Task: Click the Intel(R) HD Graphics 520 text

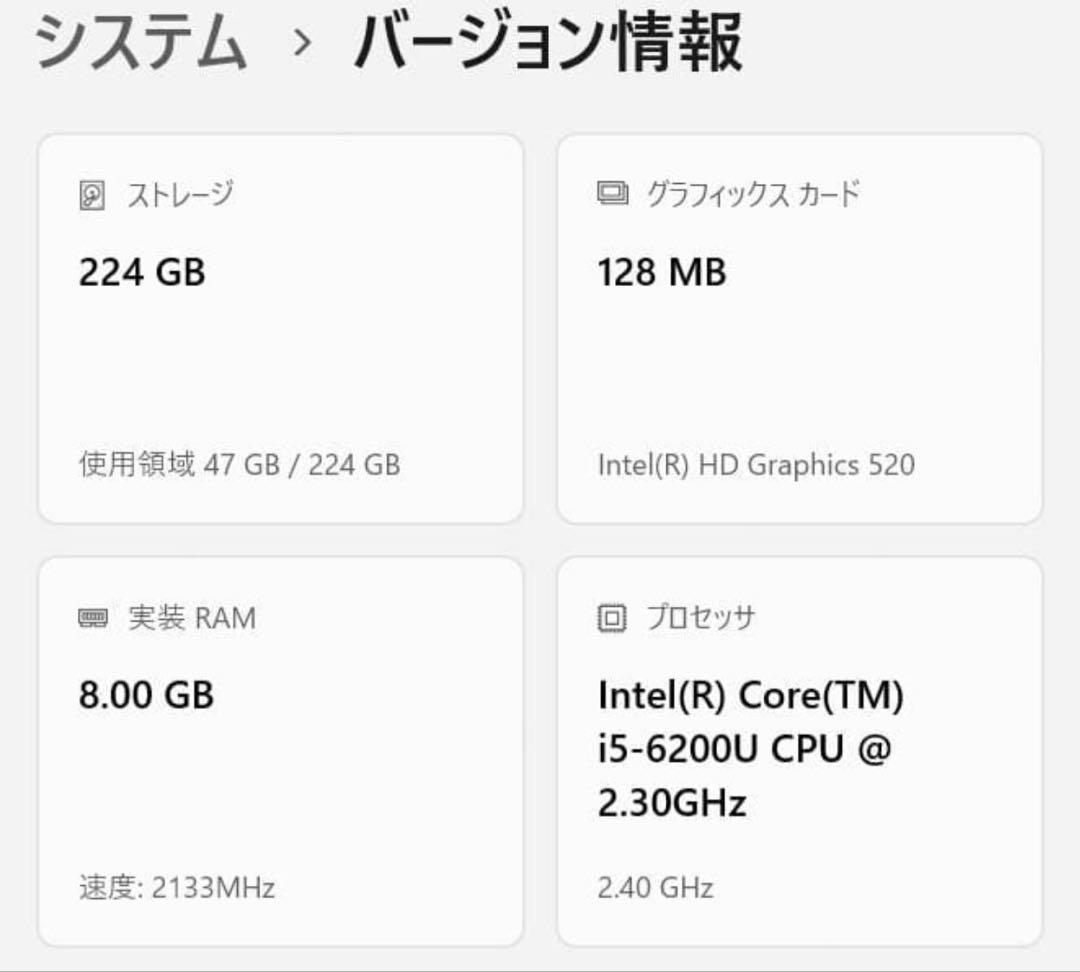Action: tap(756, 465)
